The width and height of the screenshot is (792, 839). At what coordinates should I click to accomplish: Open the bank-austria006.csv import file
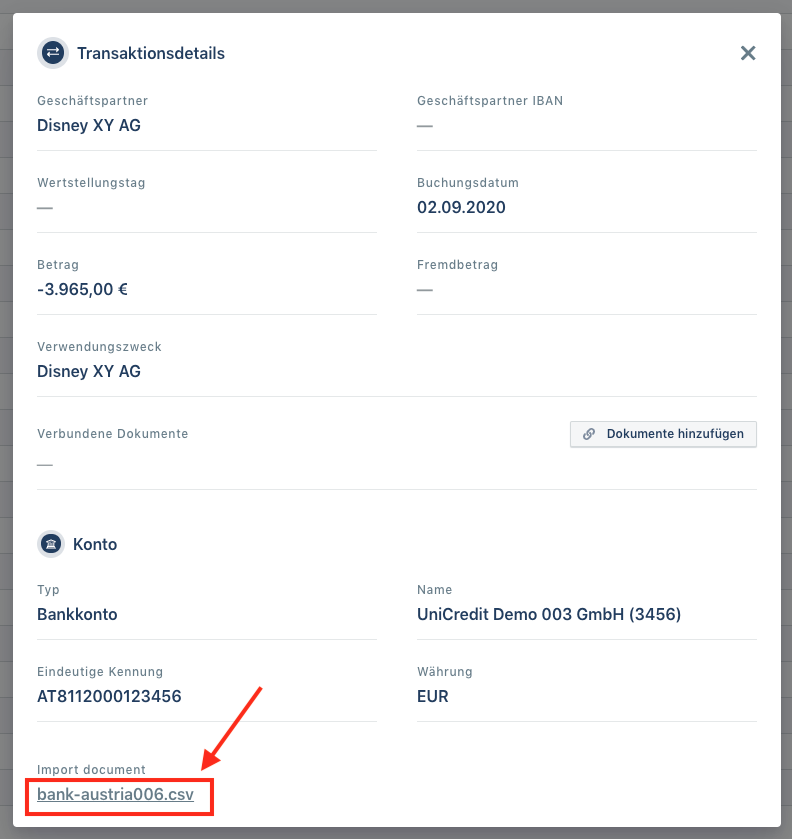[116, 796]
